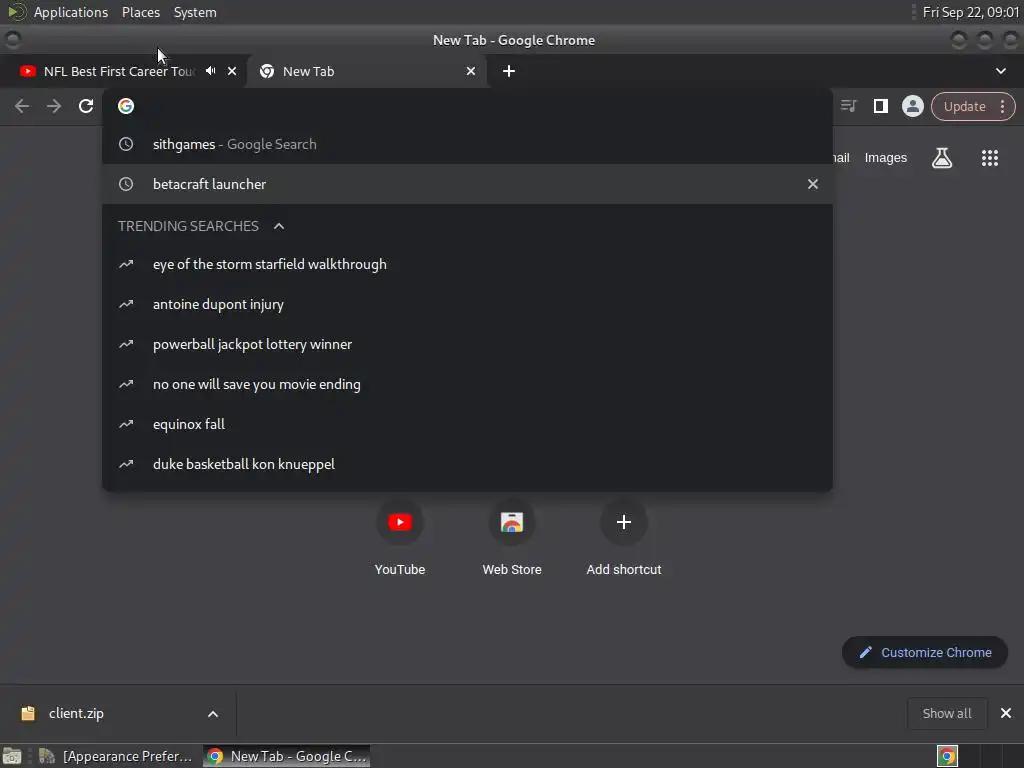Open the Search Labs flask icon
1024x768 pixels.
tap(941, 157)
